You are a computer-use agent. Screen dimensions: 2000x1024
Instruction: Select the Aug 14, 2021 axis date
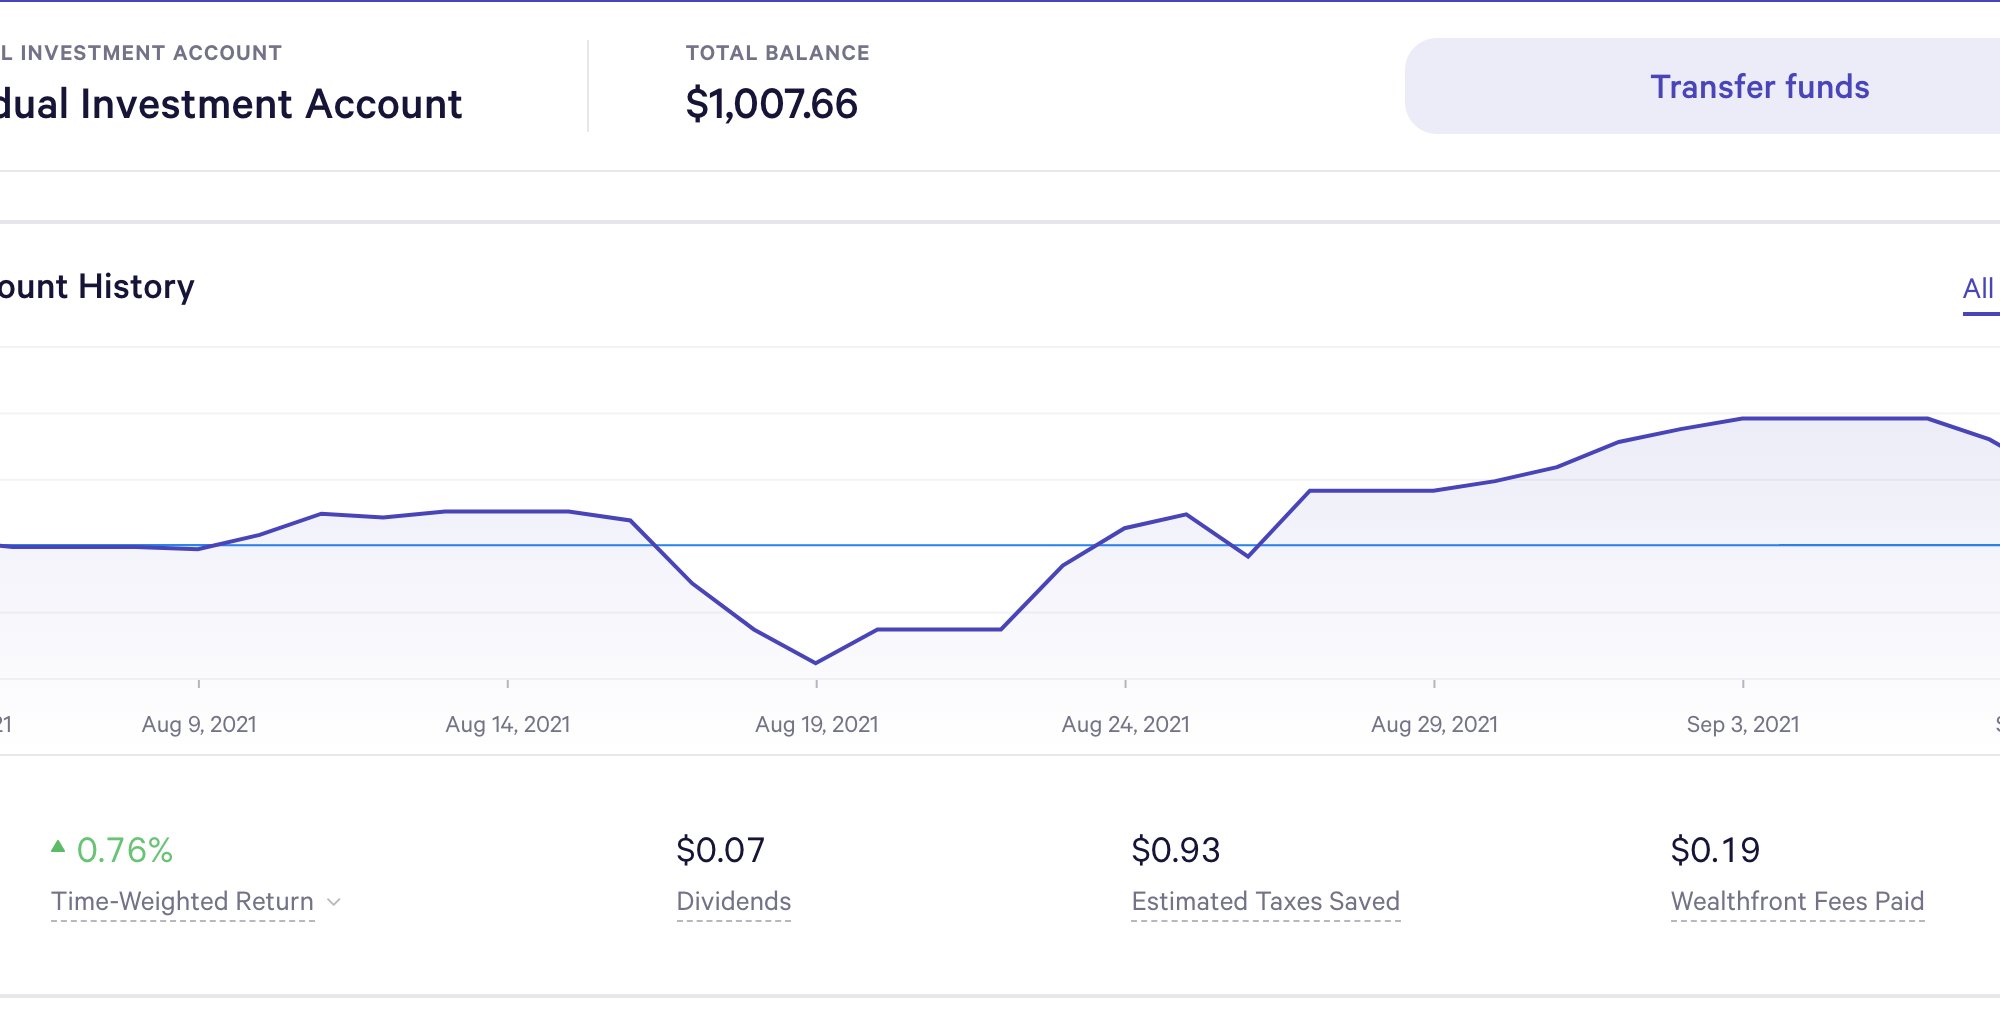click(508, 725)
